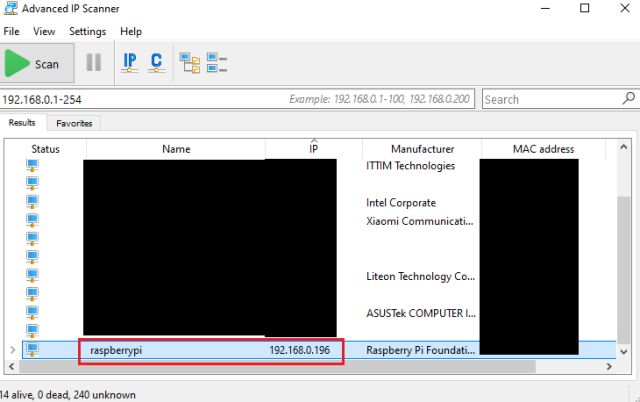Open the Settings menu
640x402 pixels.
point(87,31)
